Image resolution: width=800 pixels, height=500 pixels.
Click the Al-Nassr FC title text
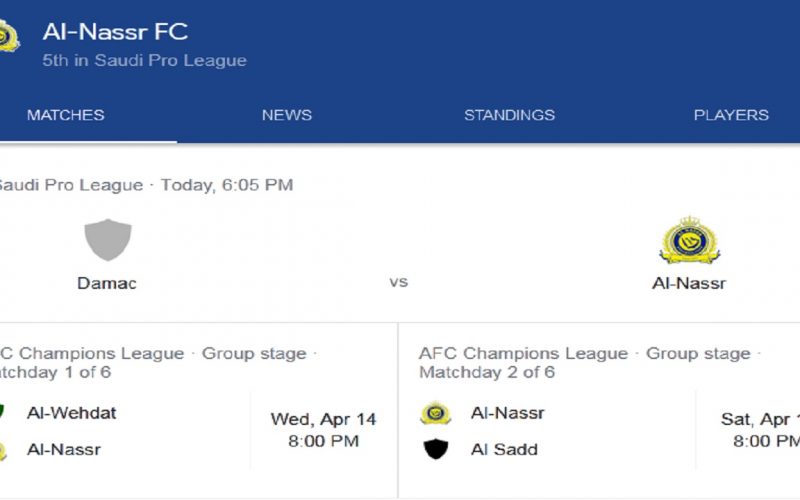[x=115, y=32]
